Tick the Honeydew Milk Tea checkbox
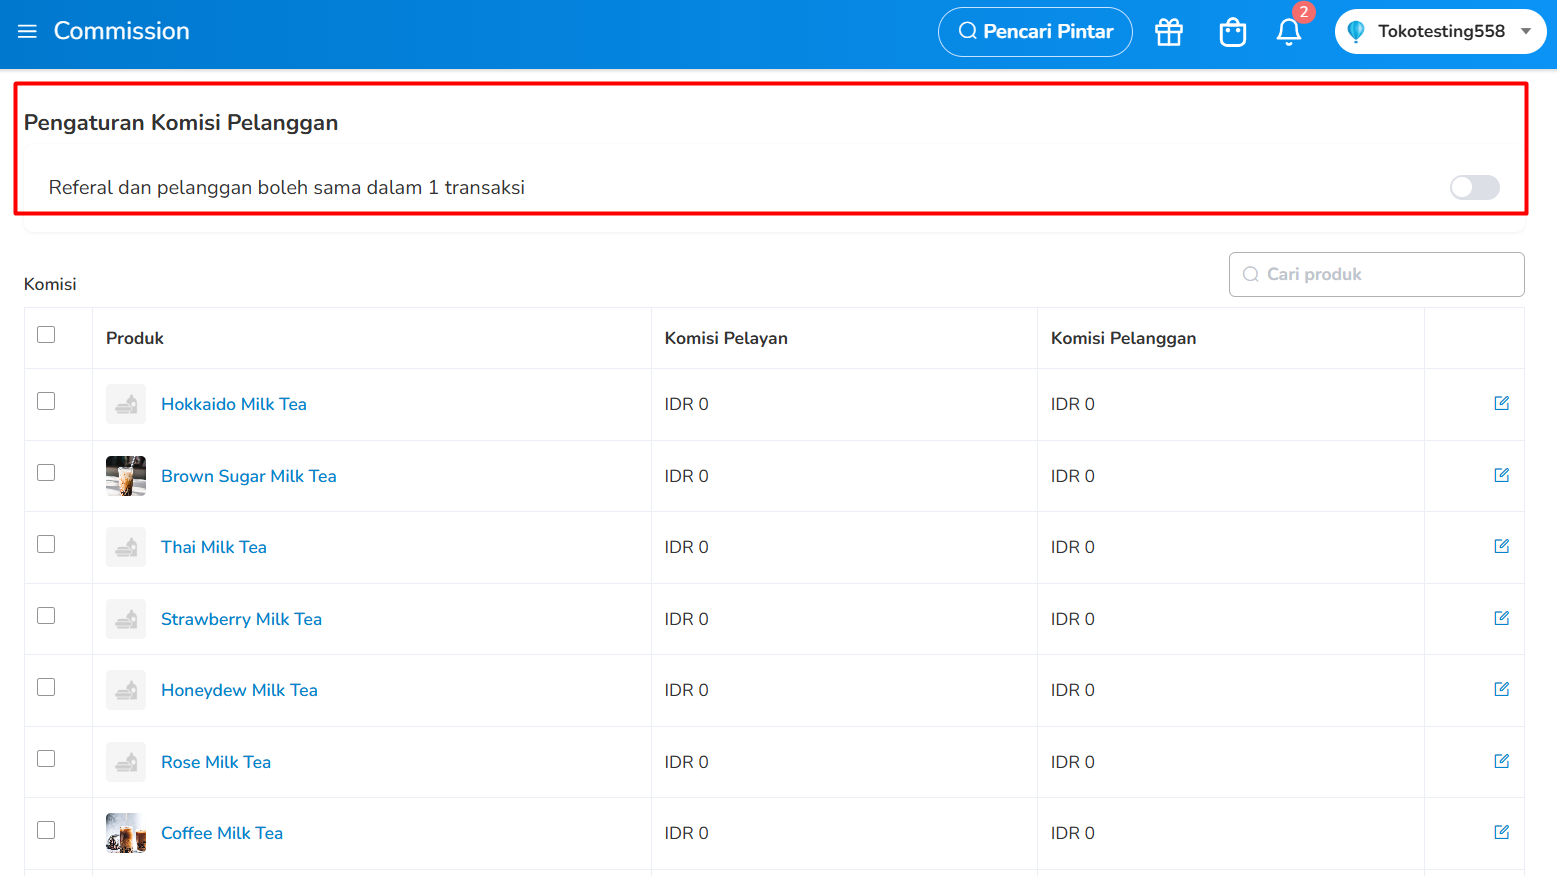The height and width of the screenshot is (876, 1557). (x=46, y=687)
